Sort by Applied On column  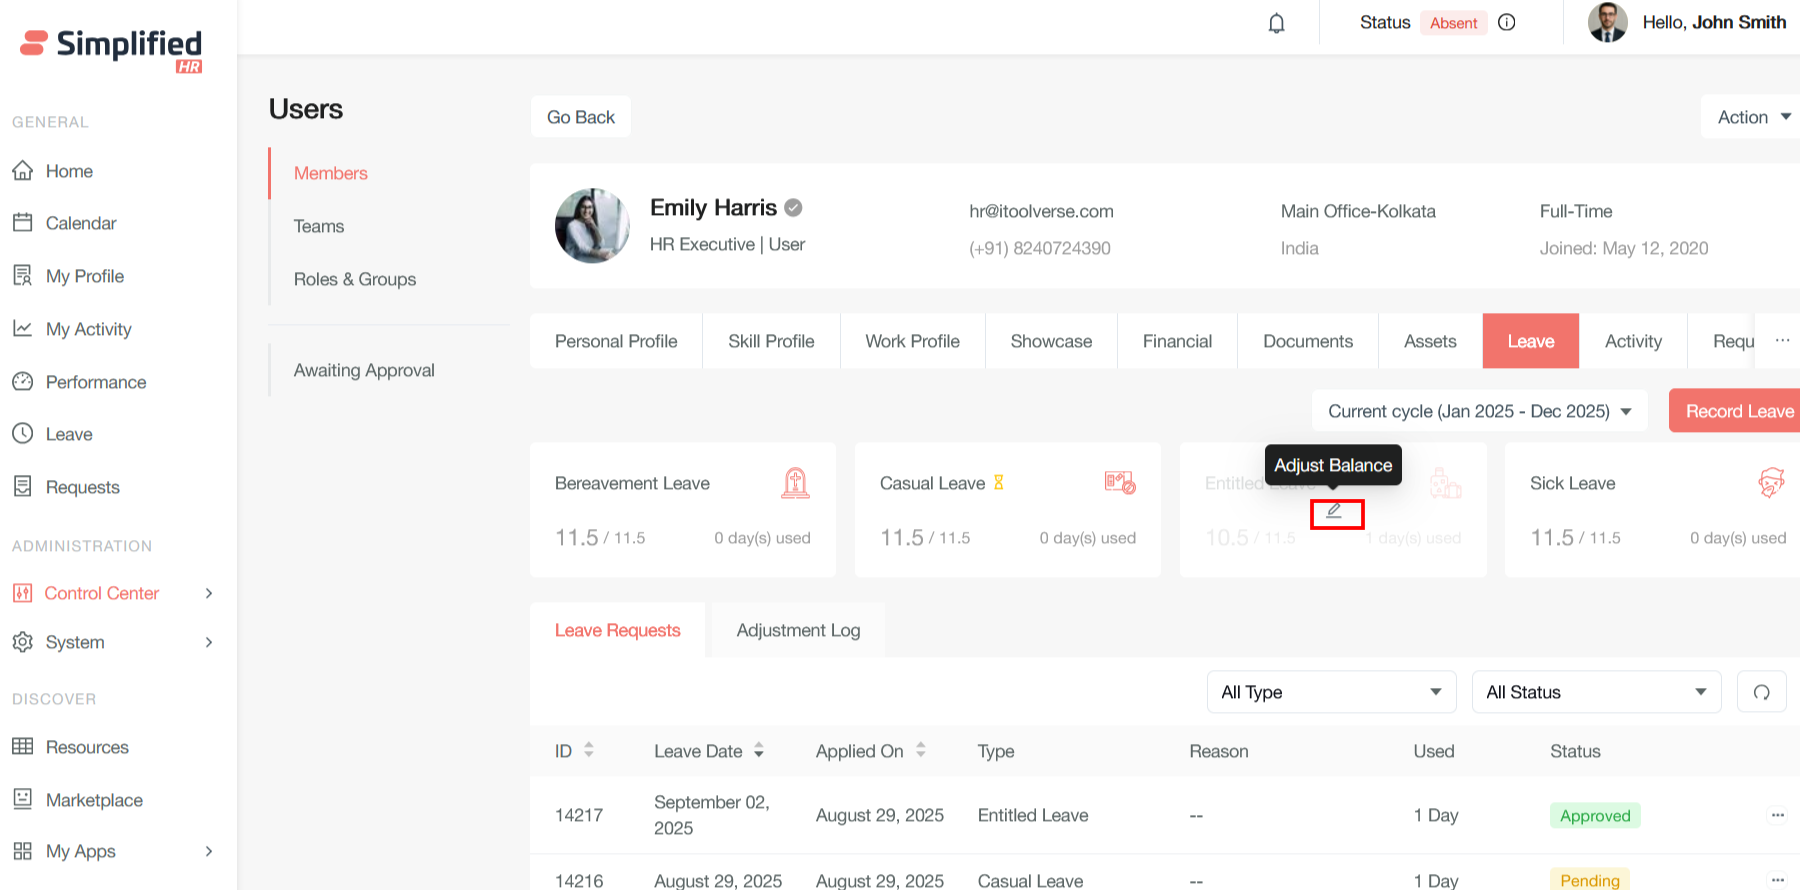tap(920, 750)
